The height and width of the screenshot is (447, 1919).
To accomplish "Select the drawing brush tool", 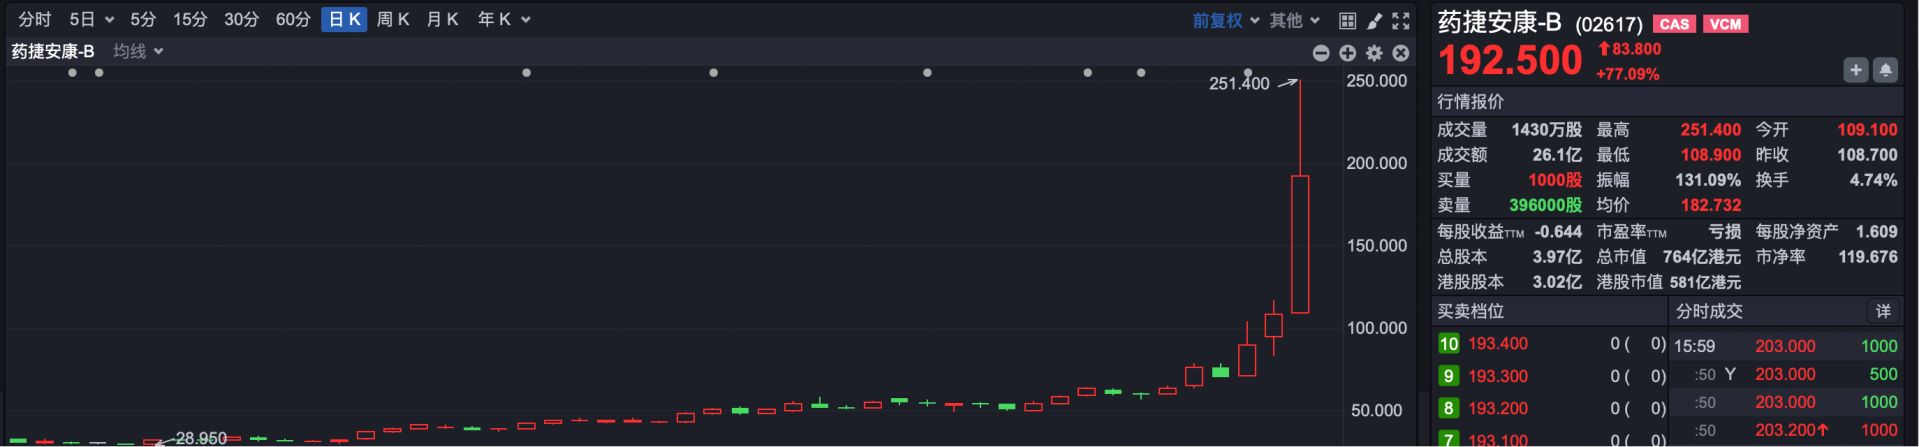I will [1374, 20].
